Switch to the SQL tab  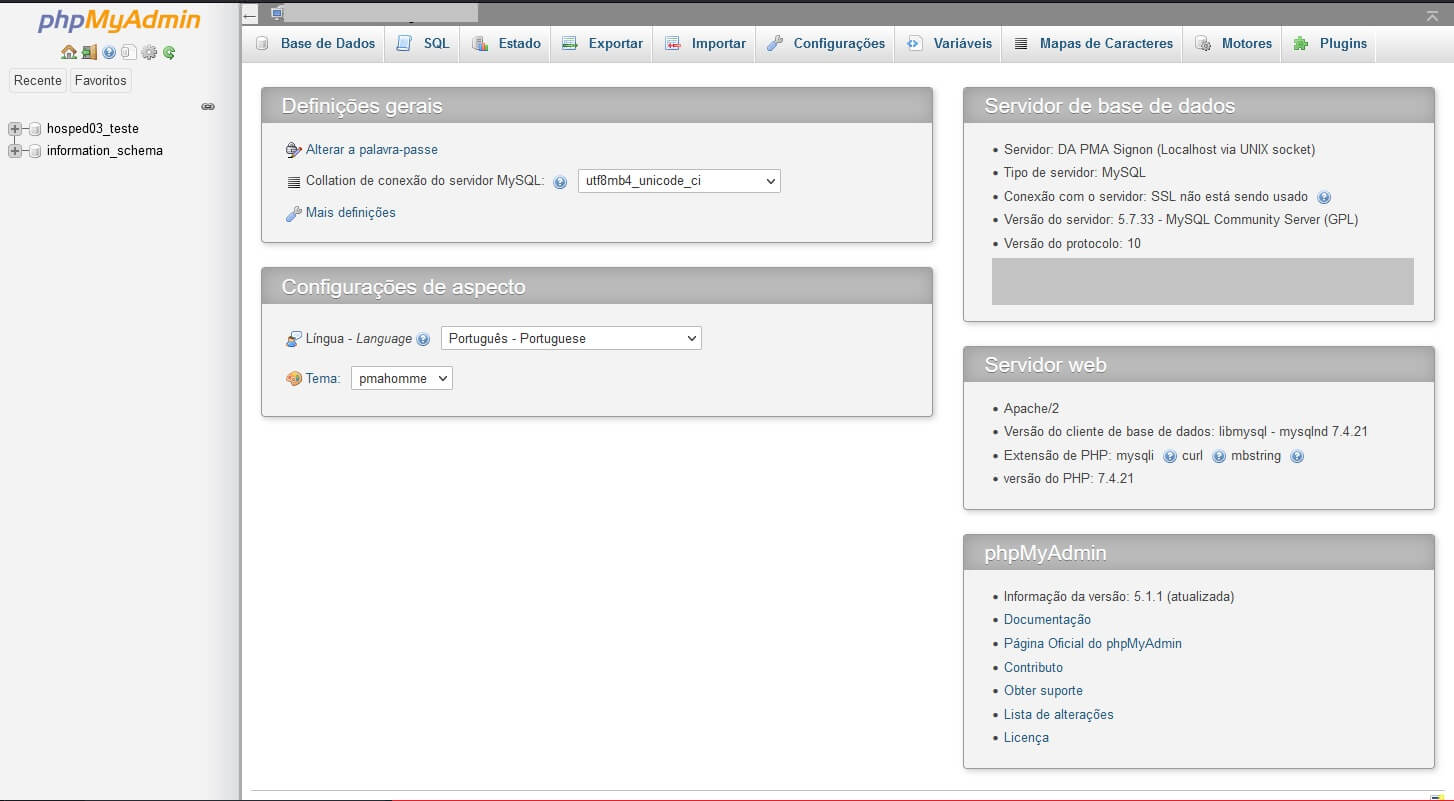423,44
